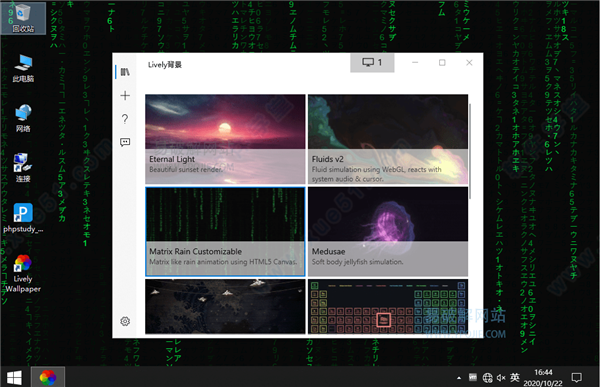Click the plus icon to add wallpaper
This screenshot has height=387, width=600.
coord(125,95)
